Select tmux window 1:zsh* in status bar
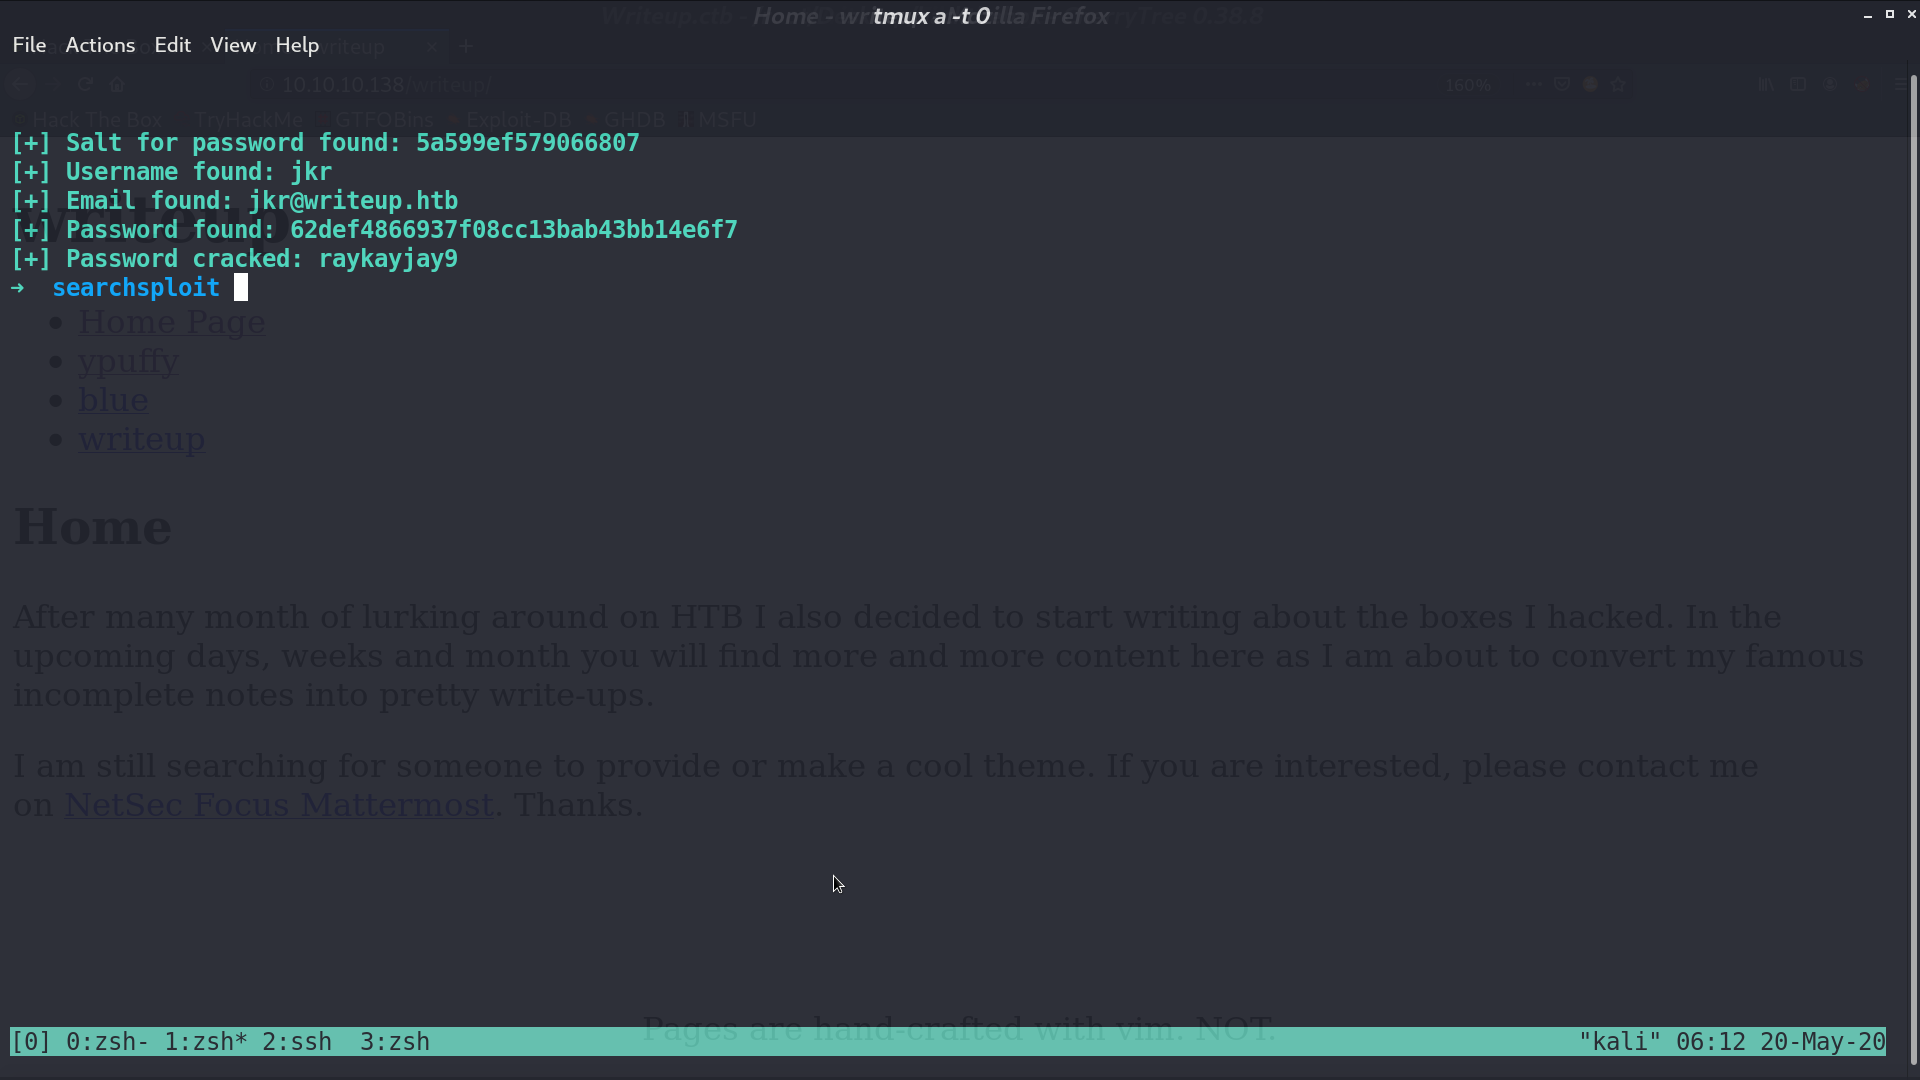The height and width of the screenshot is (1080, 1920). coord(205,1042)
